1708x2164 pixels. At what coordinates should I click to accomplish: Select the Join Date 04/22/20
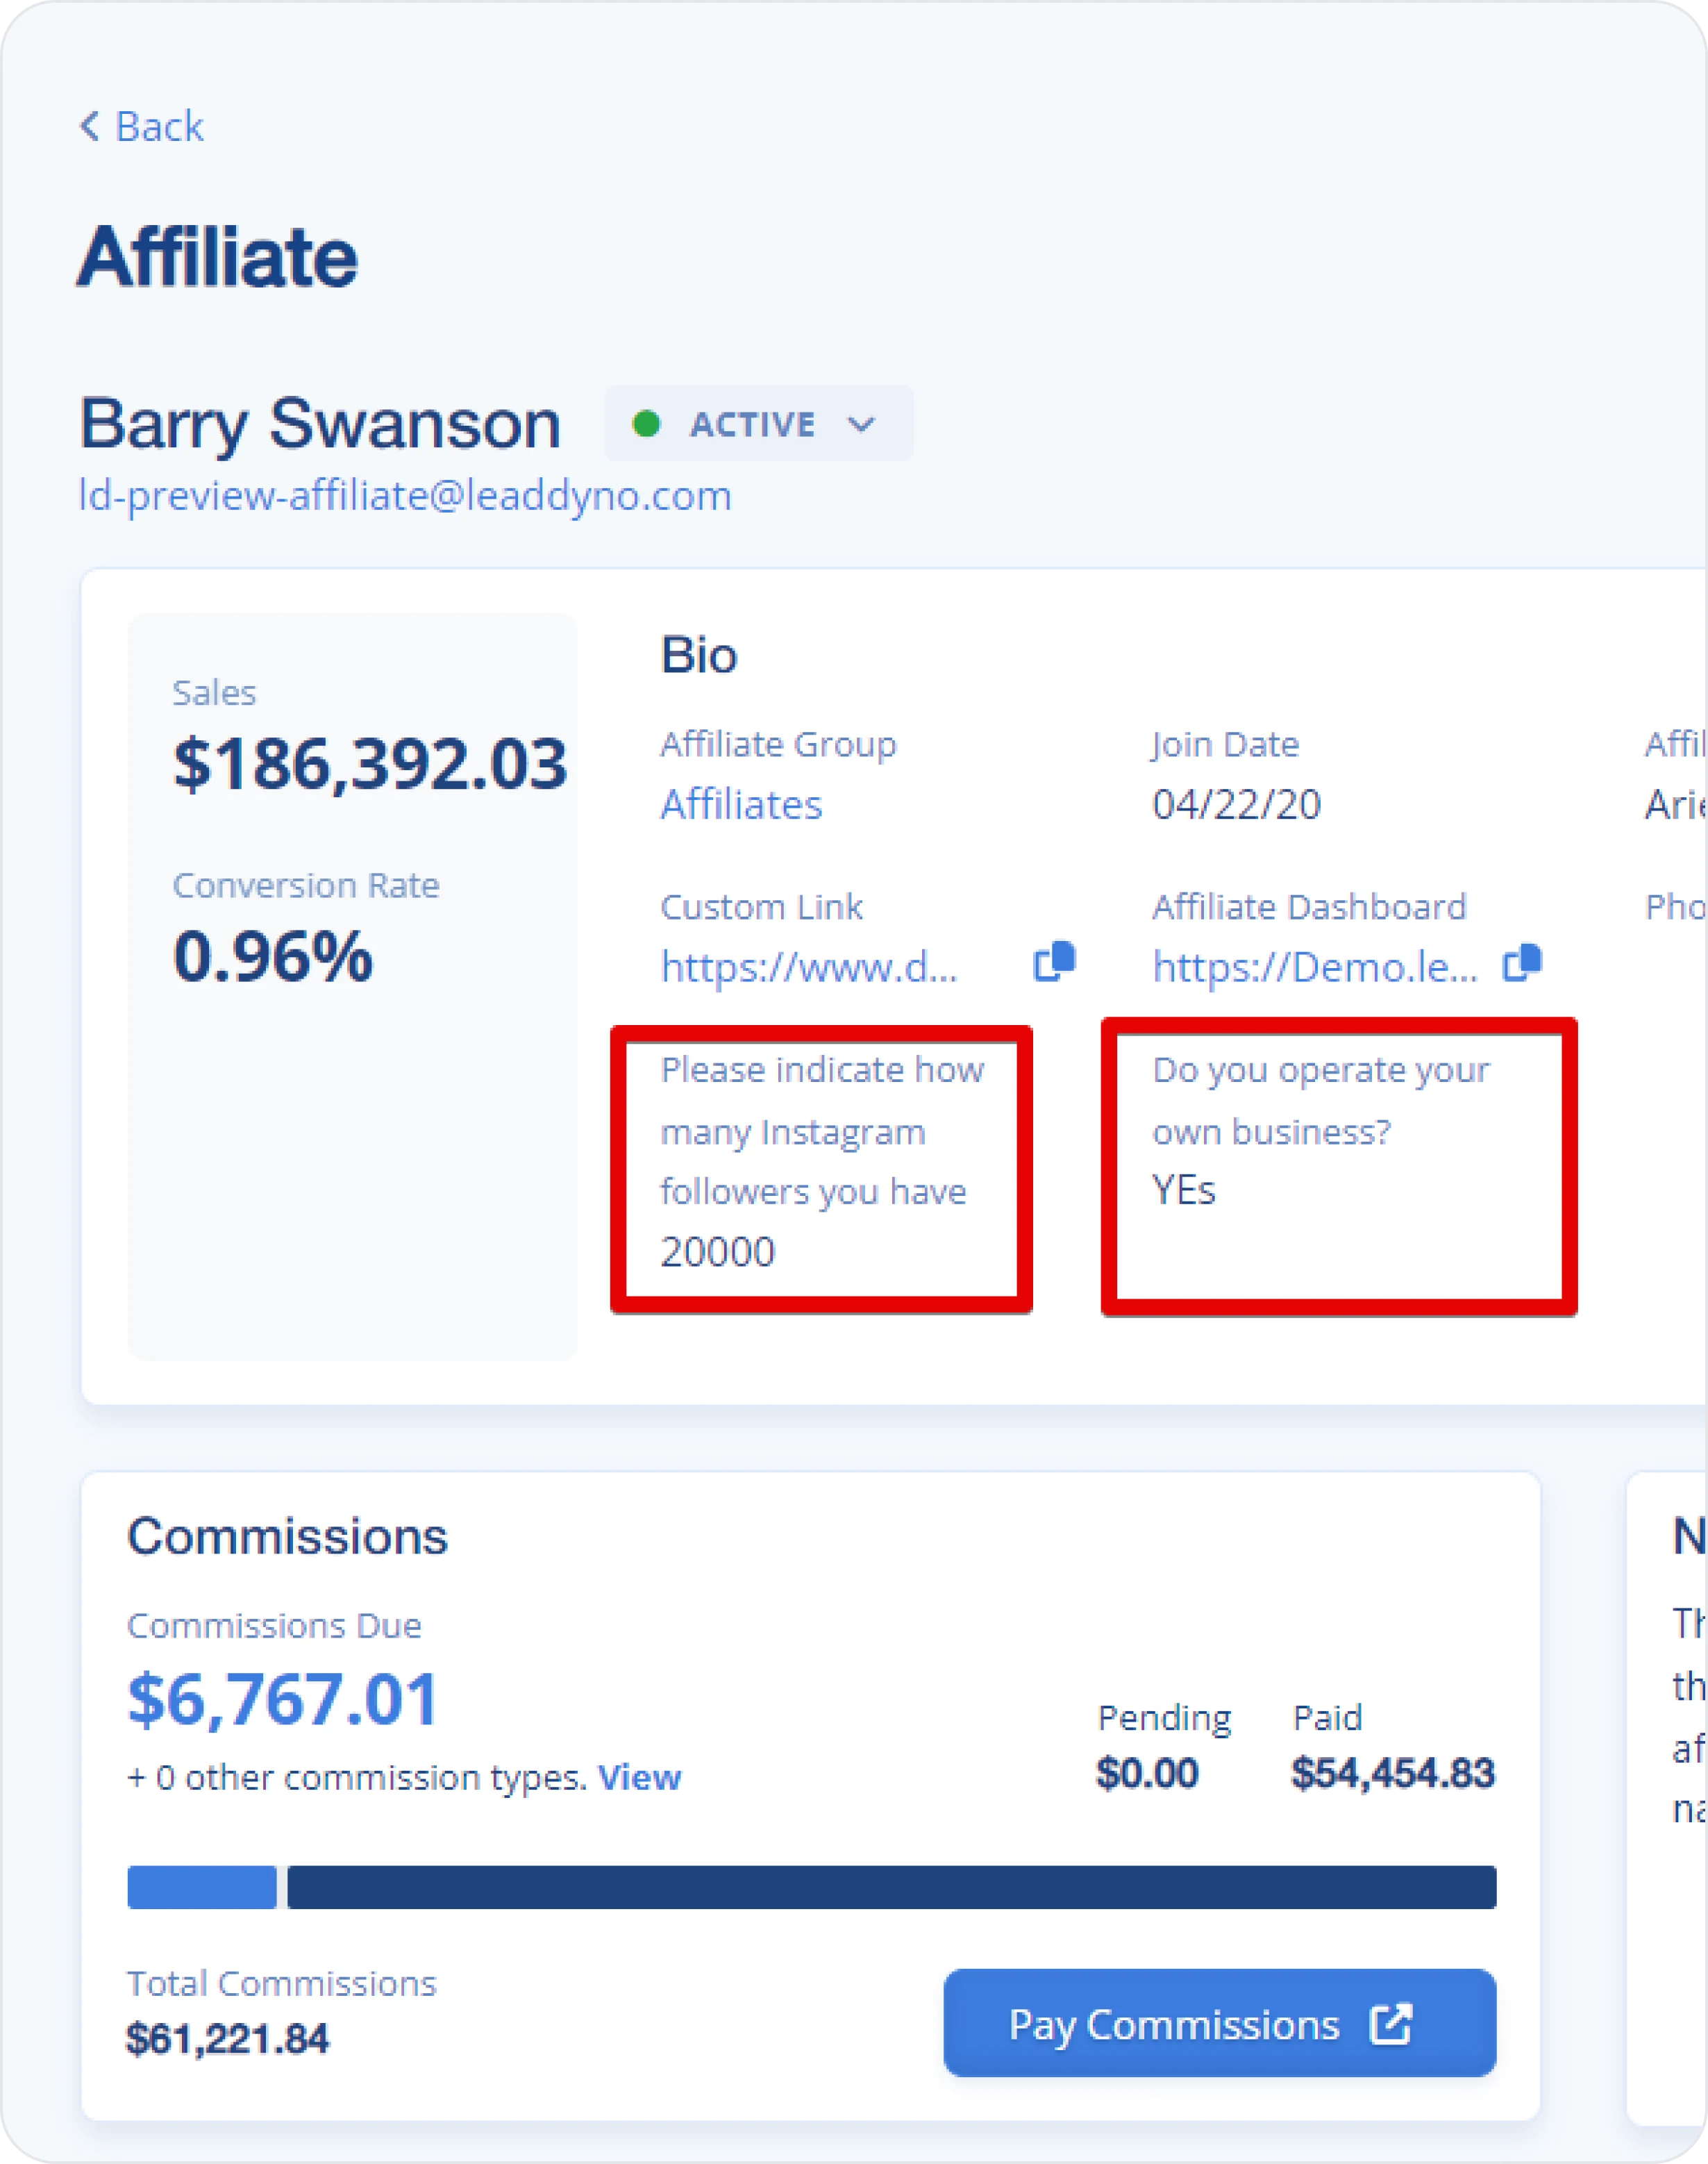pyautogui.click(x=1236, y=805)
